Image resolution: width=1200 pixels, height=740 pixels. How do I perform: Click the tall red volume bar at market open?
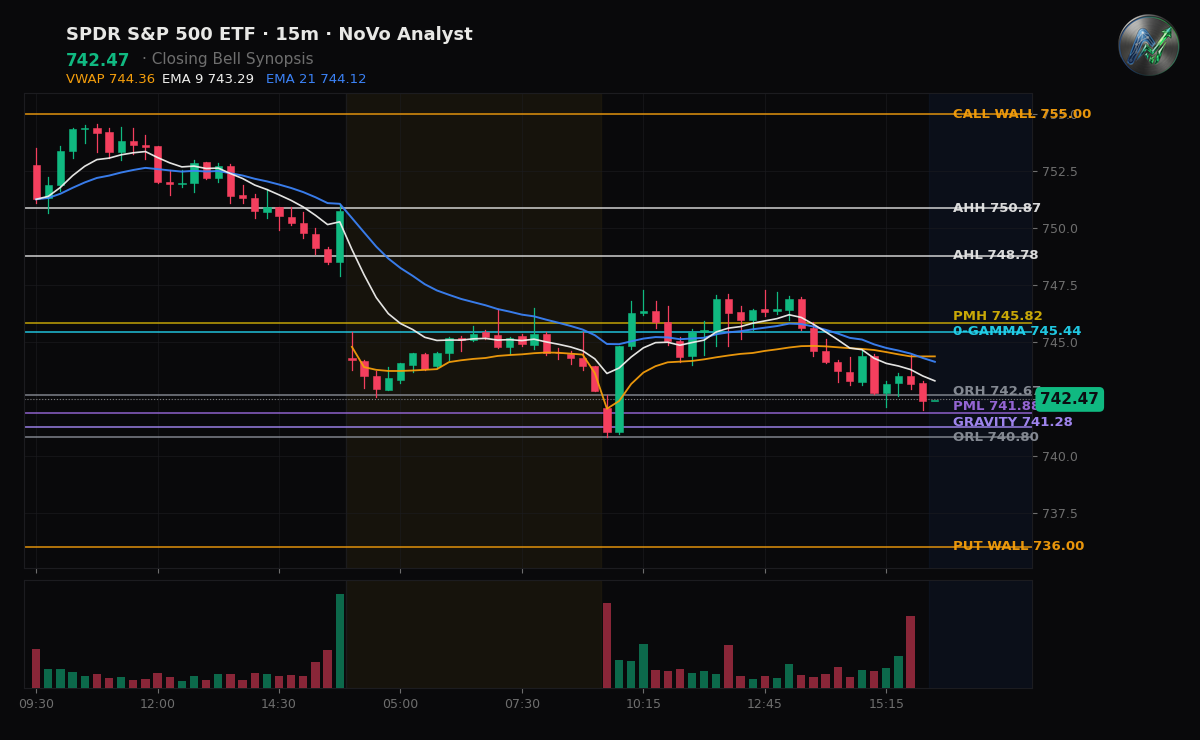tap(607, 645)
